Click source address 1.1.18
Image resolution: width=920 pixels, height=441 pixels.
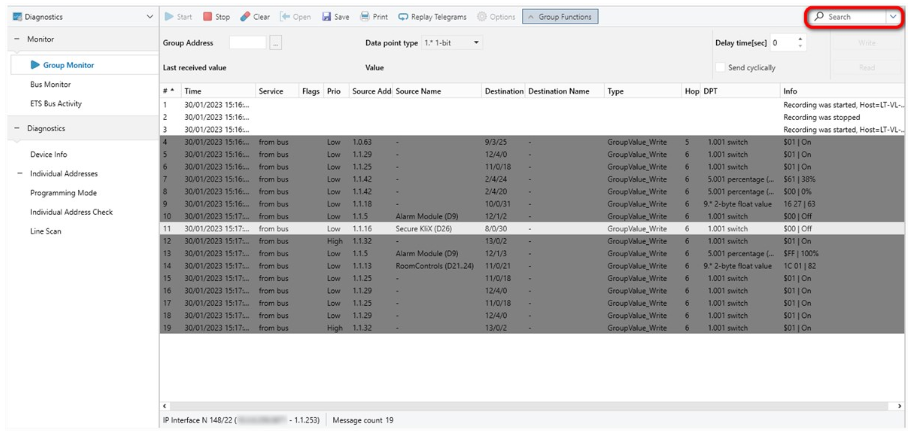[362, 204]
